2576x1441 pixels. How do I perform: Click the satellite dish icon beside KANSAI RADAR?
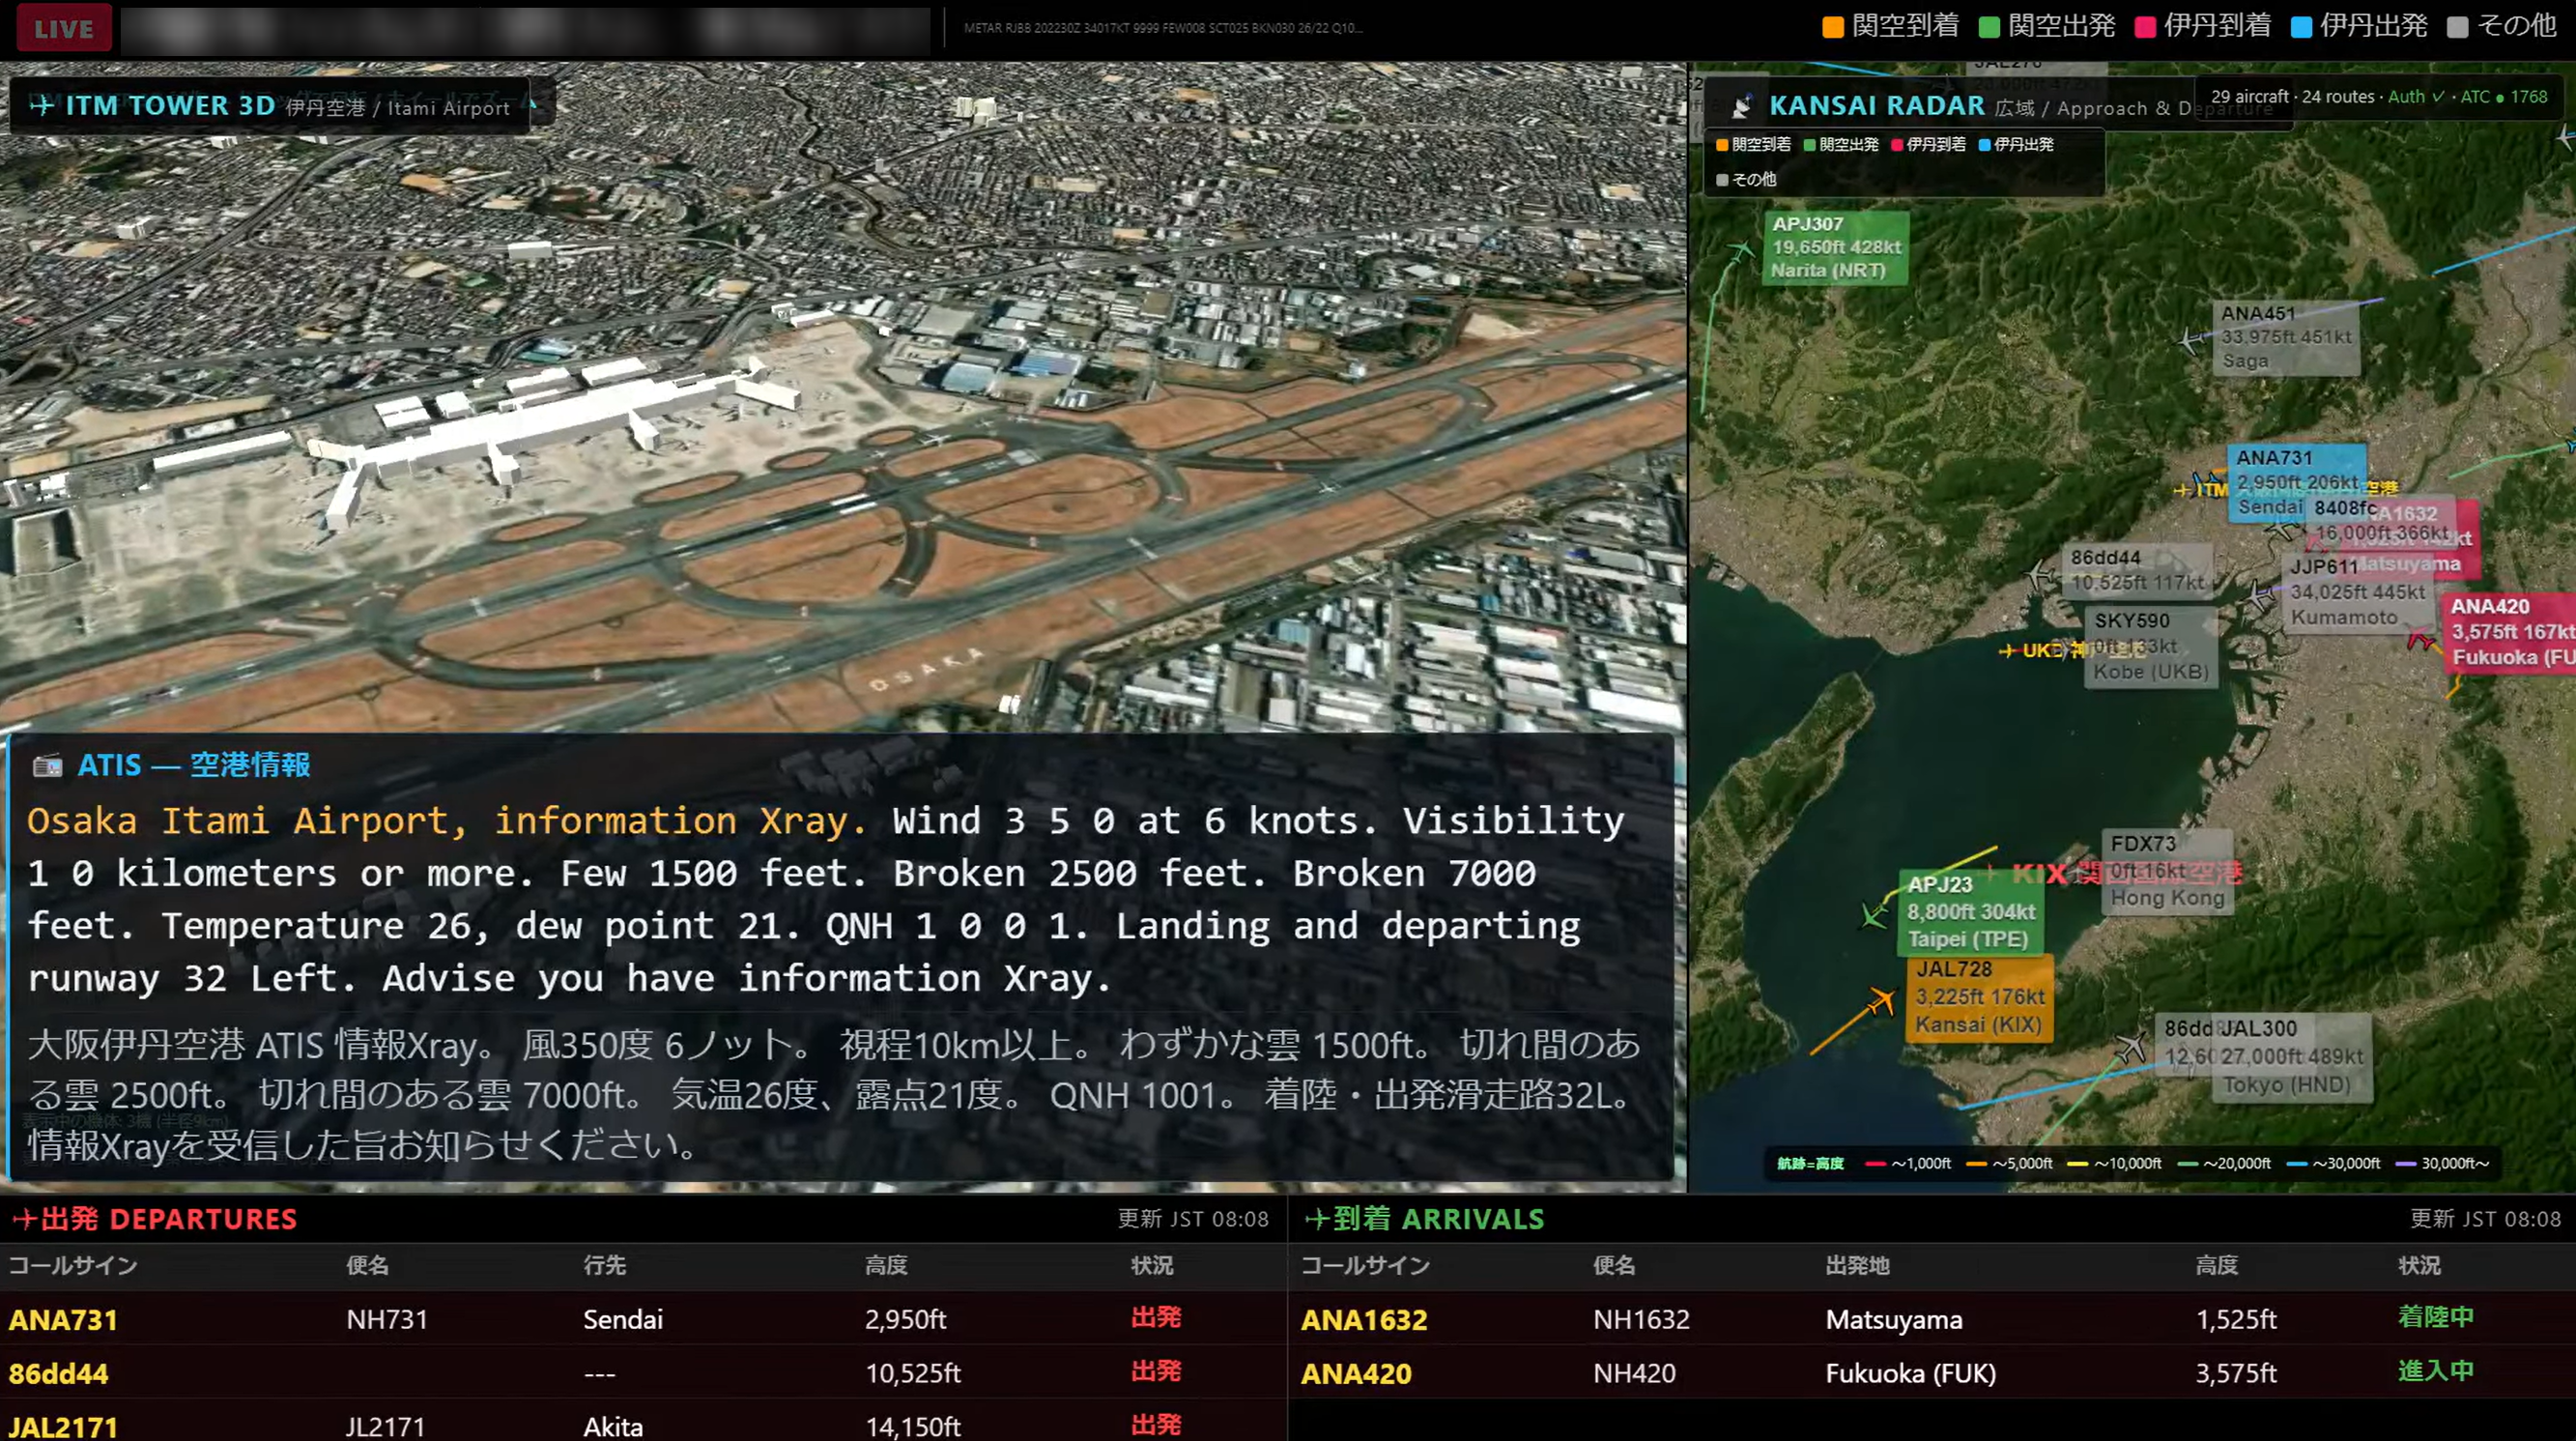coord(1742,106)
